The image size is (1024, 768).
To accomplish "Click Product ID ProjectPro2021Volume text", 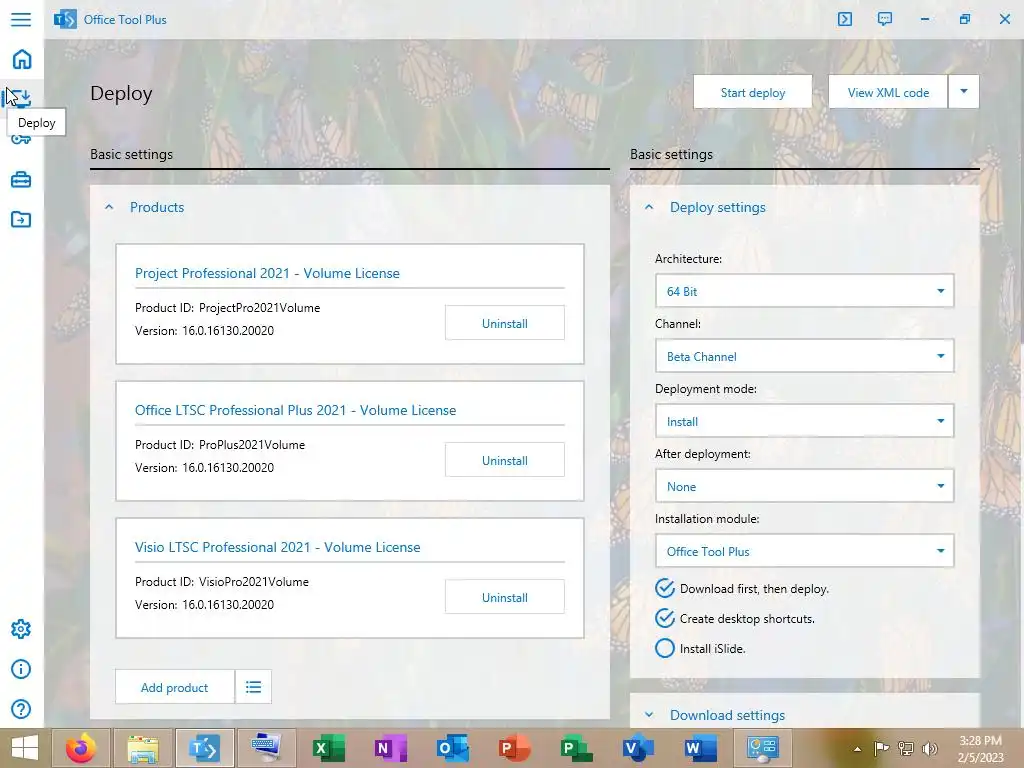I will pyautogui.click(x=227, y=308).
